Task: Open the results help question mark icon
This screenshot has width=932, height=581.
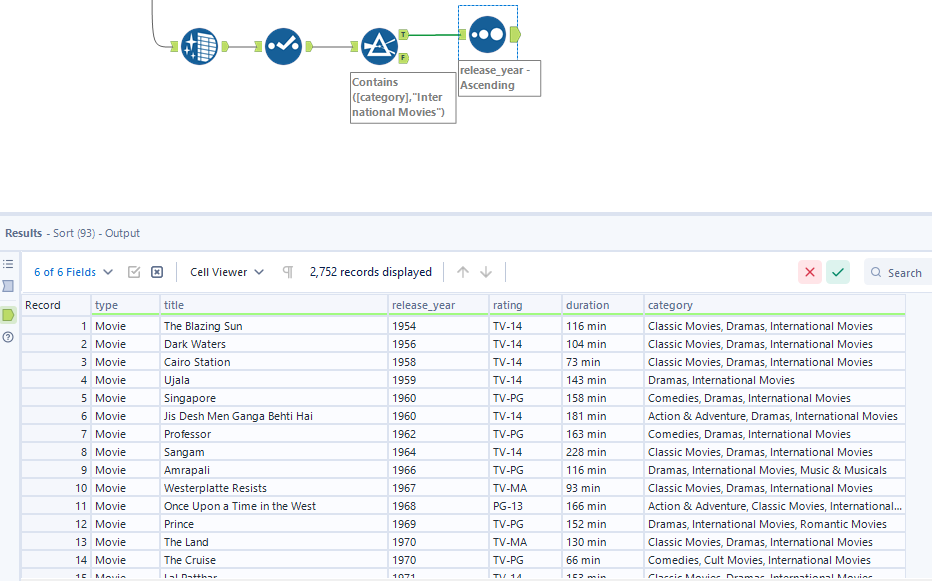Action: pos(9,337)
